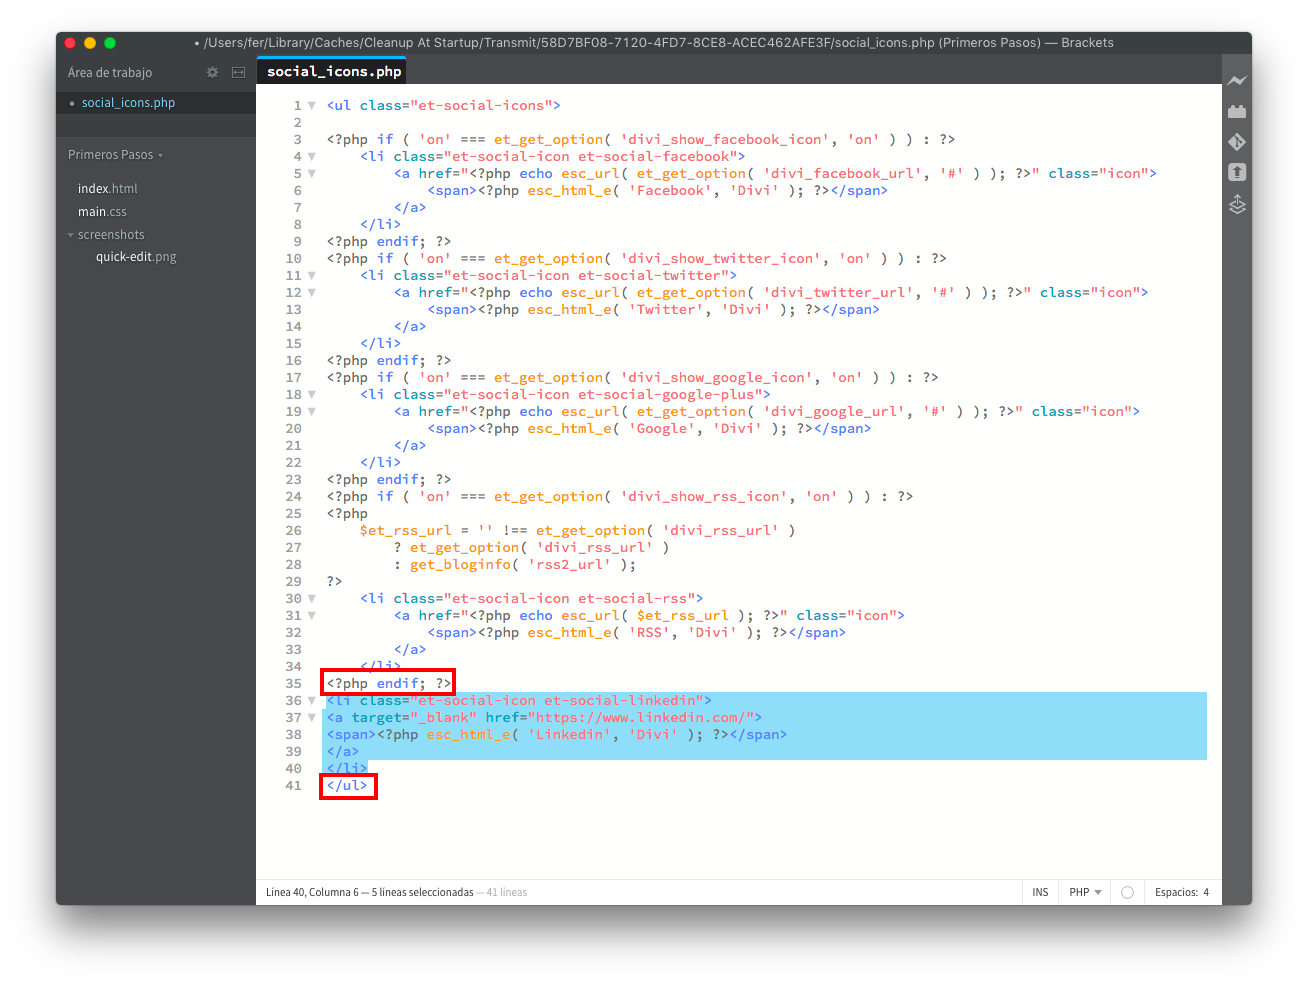
Task: Select the social_icons.php tab
Action: (x=334, y=71)
